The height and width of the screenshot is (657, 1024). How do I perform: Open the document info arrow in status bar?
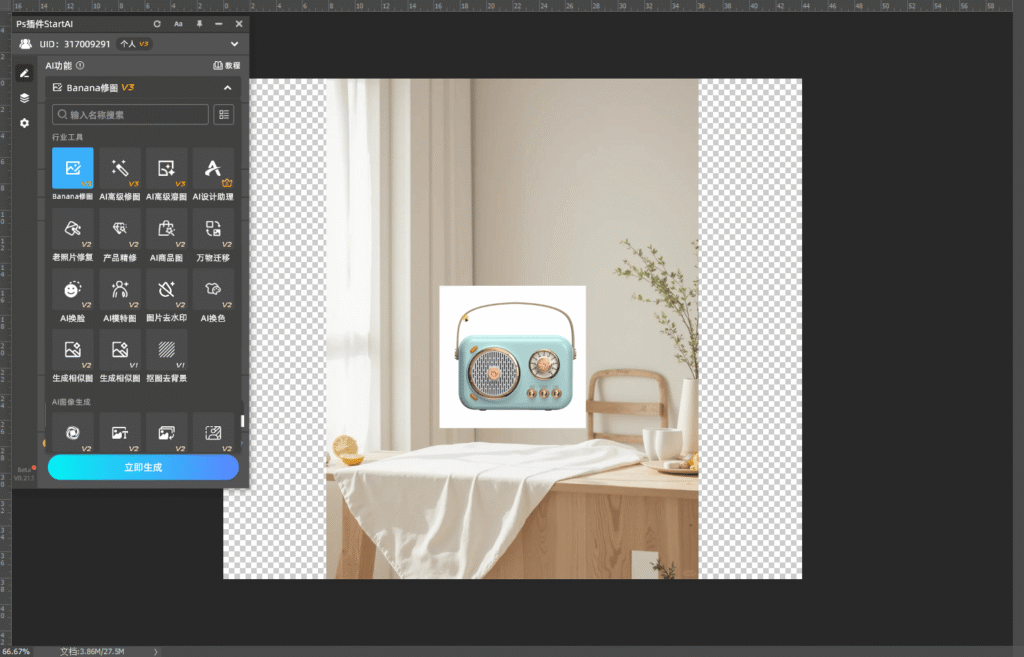coord(155,651)
